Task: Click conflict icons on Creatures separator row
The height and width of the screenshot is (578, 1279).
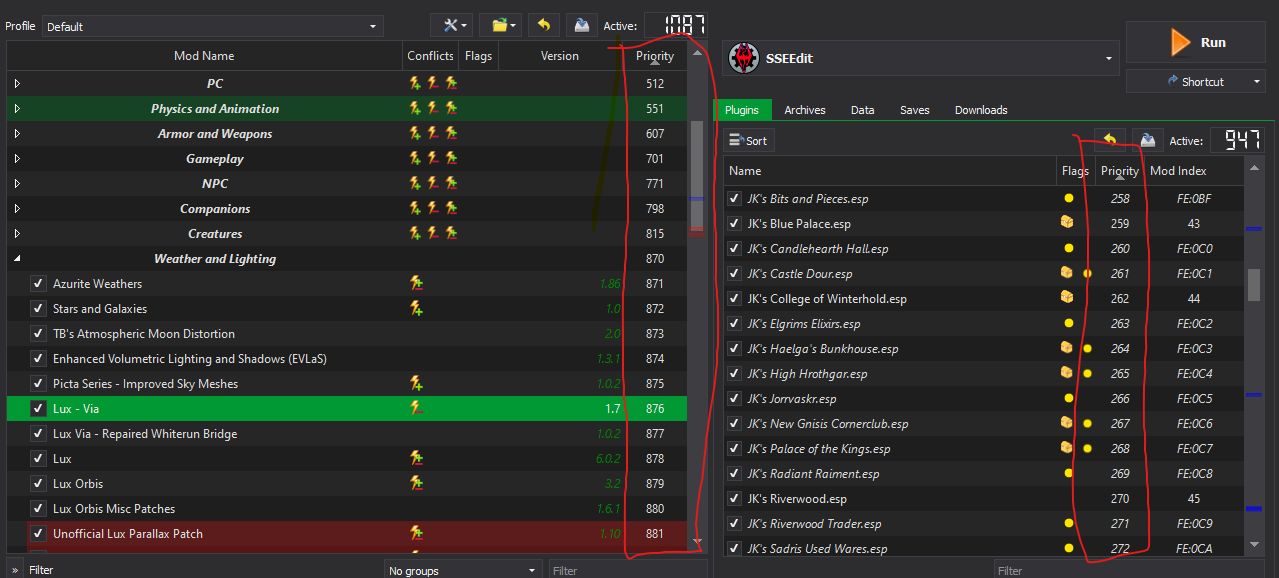Action: pos(433,234)
